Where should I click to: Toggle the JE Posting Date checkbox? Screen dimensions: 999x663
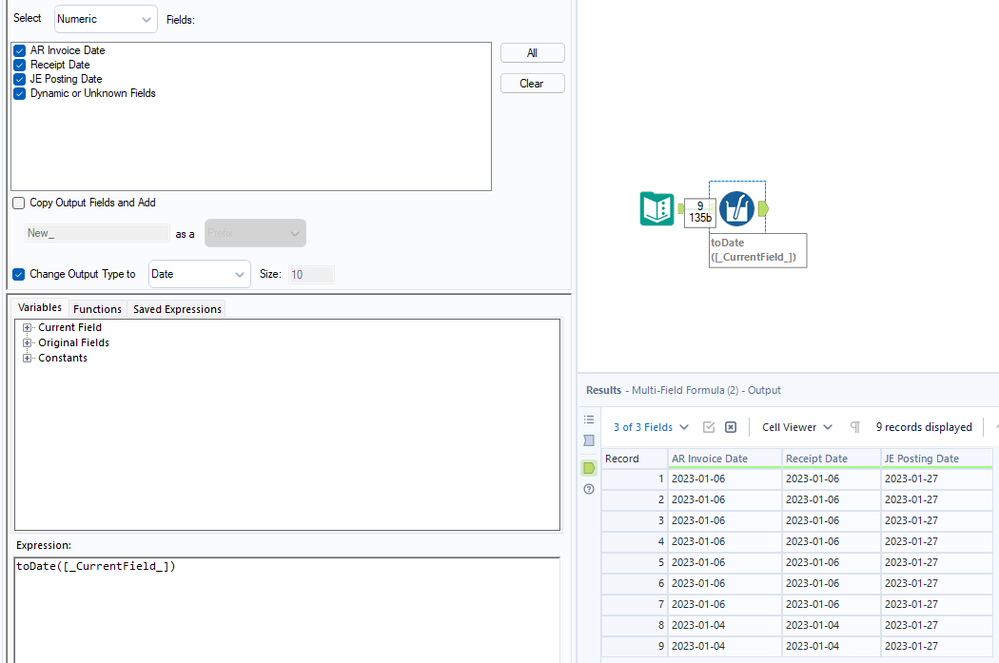20,79
